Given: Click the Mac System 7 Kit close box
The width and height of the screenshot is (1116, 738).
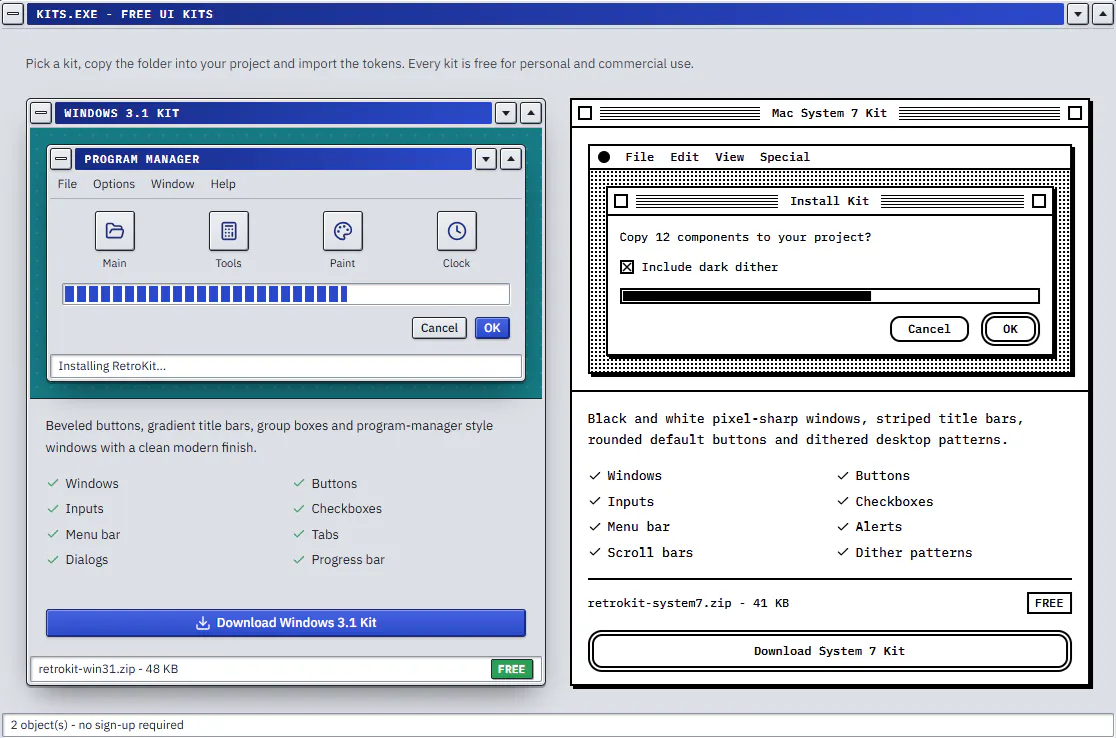Looking at the screenshot, I should click(x=585, y=113).
